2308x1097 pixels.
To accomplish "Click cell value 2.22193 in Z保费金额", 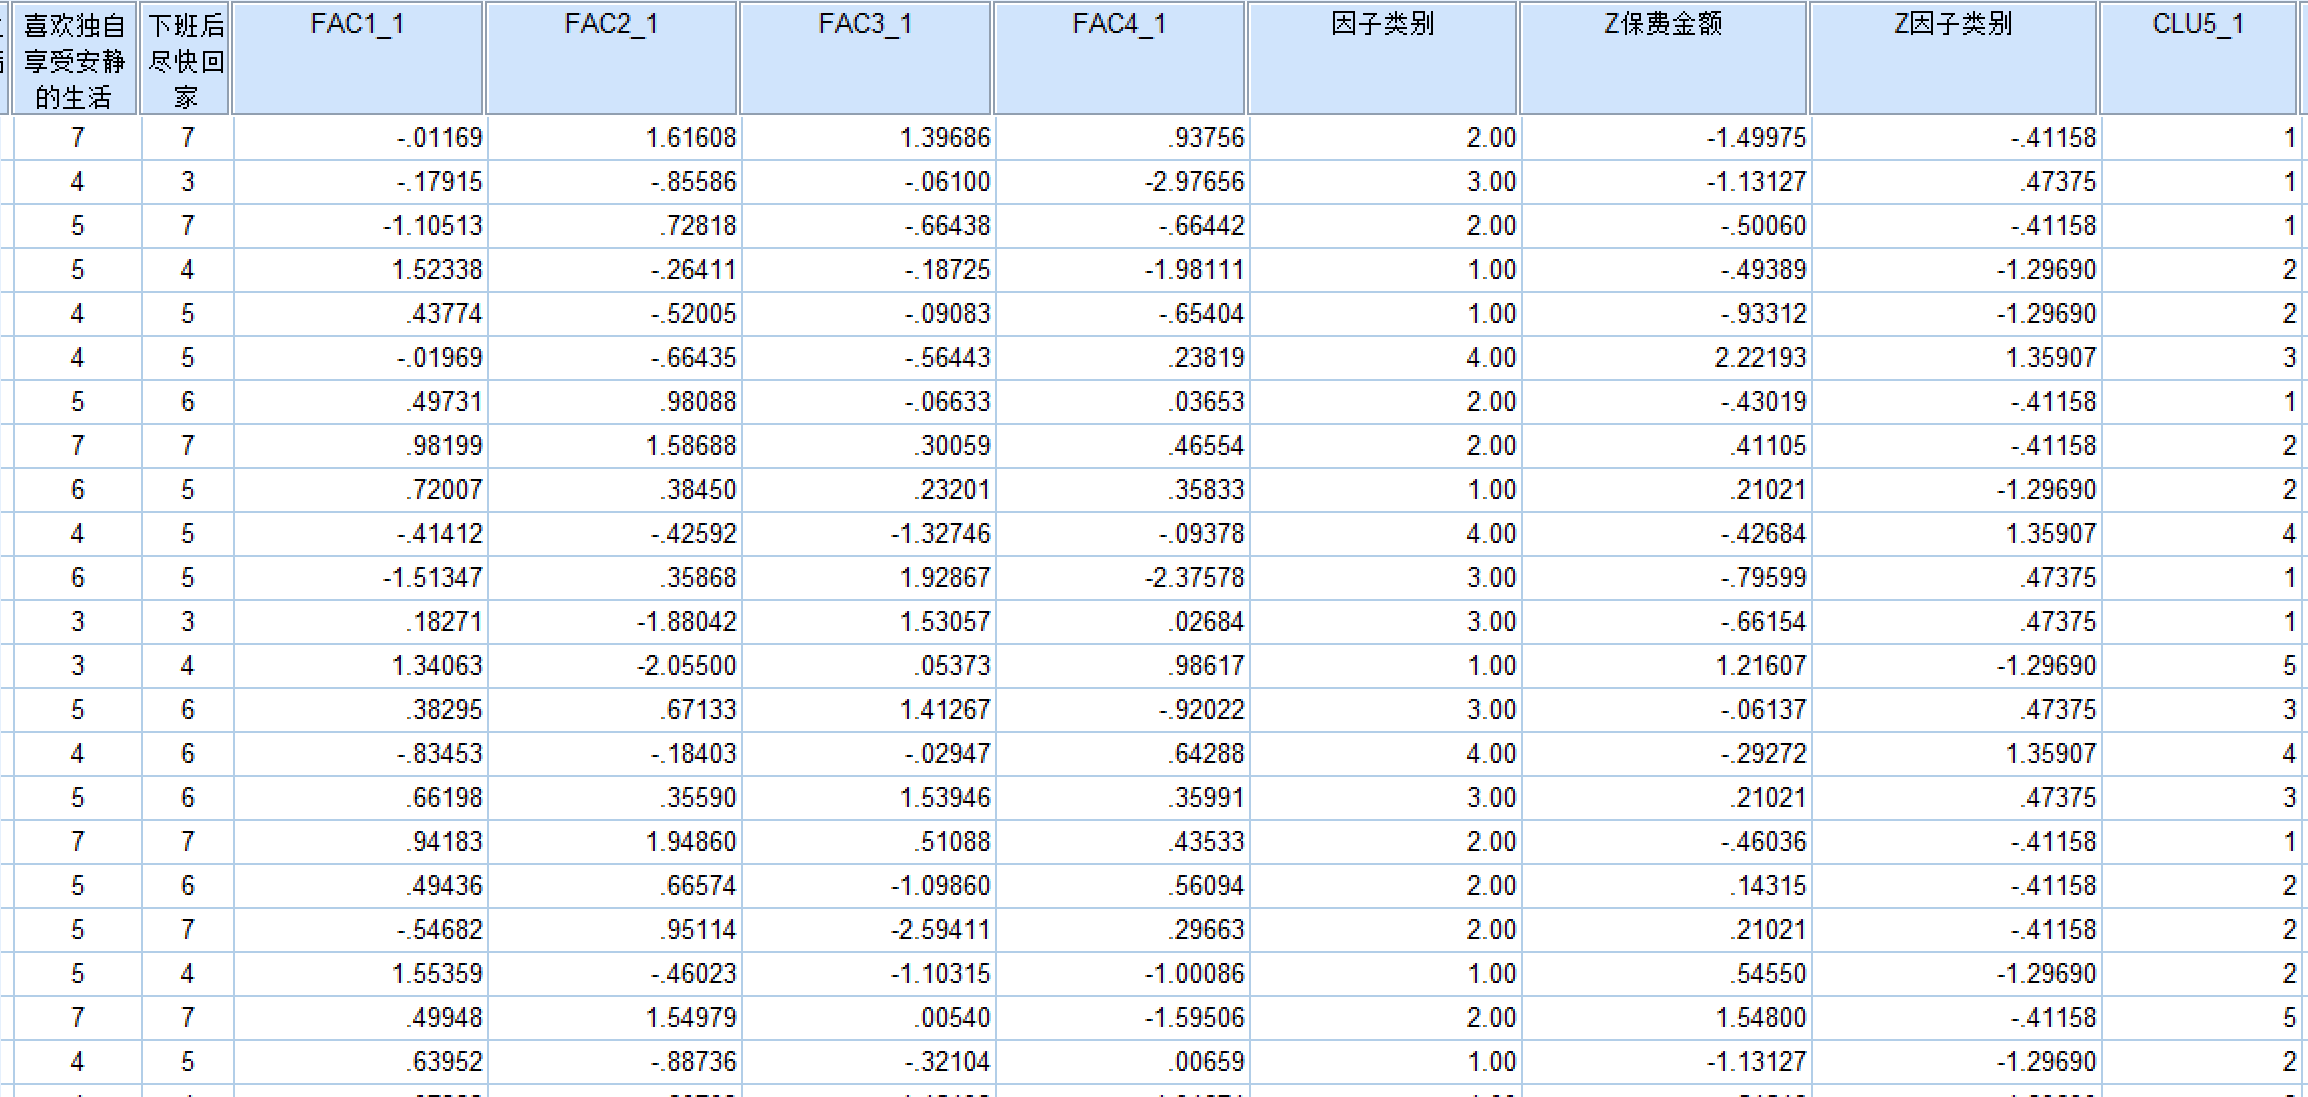I will 1665,358.
